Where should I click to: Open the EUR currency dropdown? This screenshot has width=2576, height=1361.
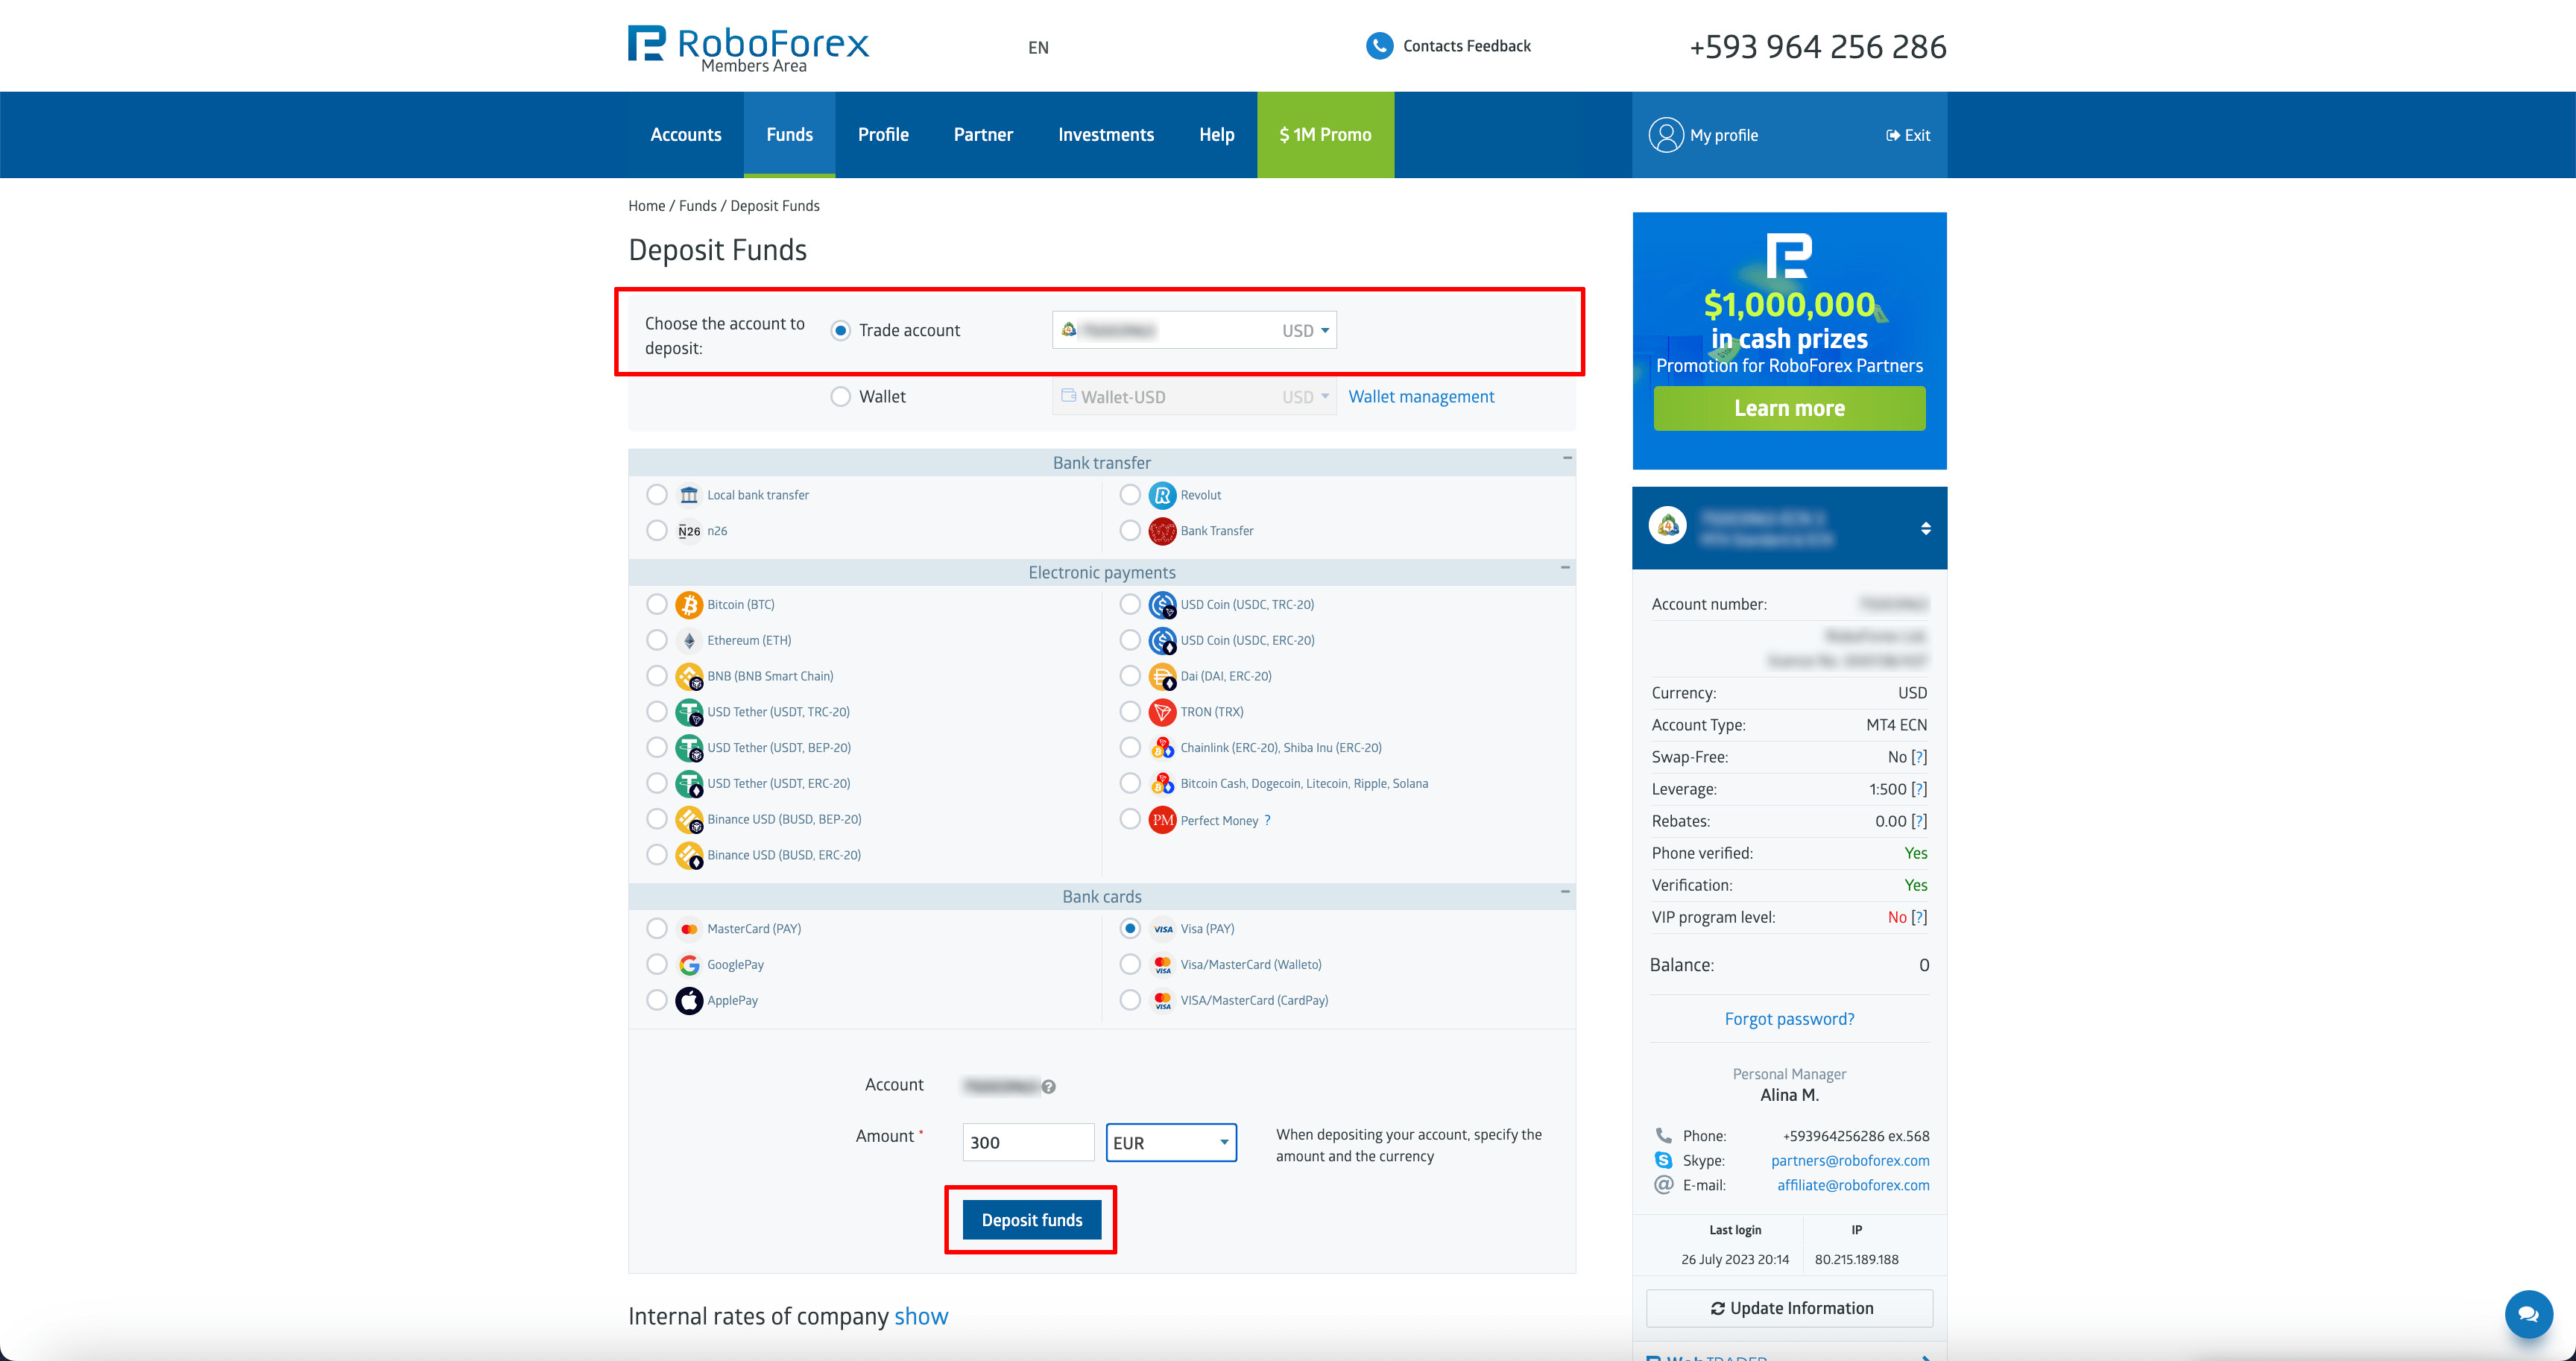point(1171,1143)
